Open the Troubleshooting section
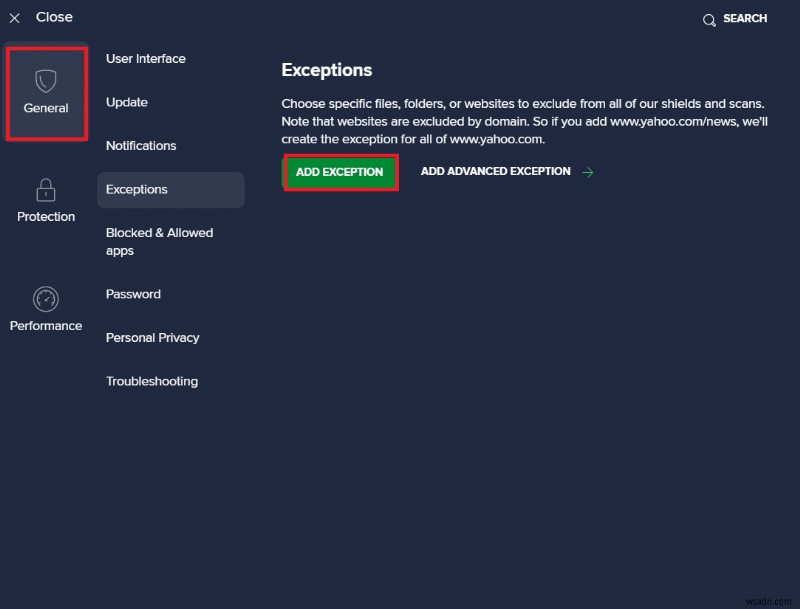This screenshot has width=800, height=609. point(152,382)
